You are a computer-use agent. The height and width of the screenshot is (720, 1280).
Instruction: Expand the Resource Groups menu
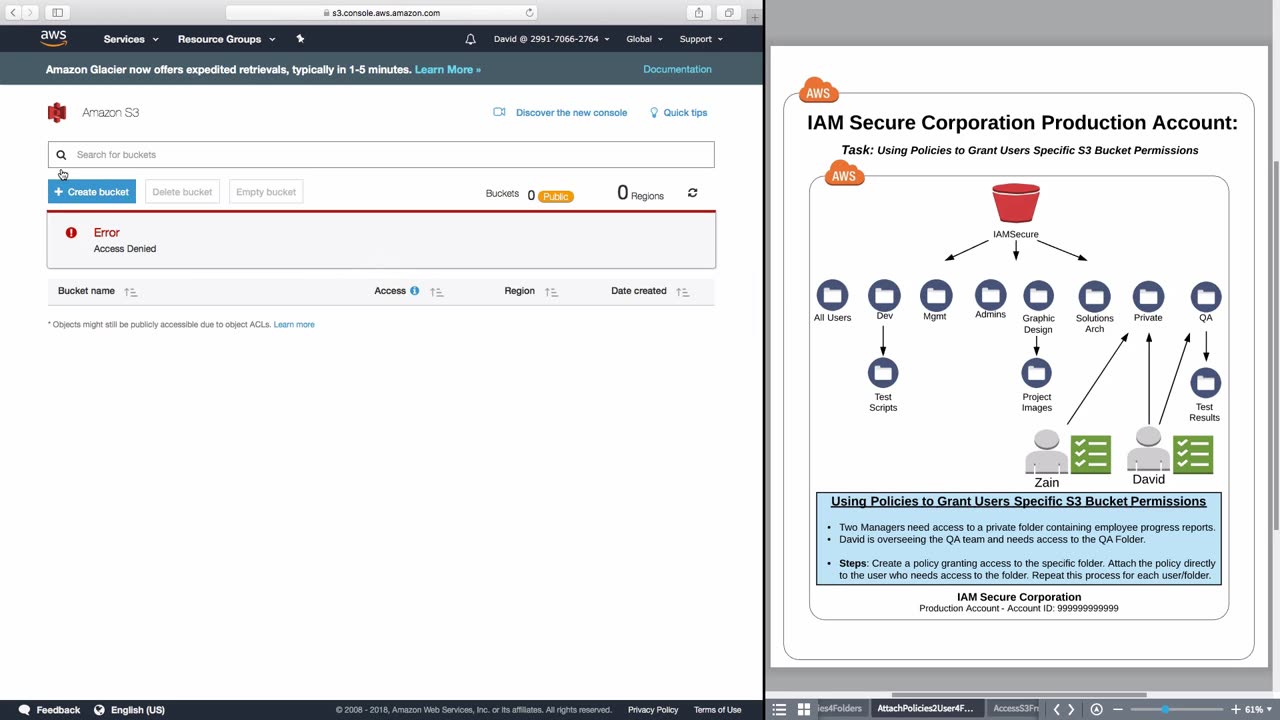click(226, 39)
